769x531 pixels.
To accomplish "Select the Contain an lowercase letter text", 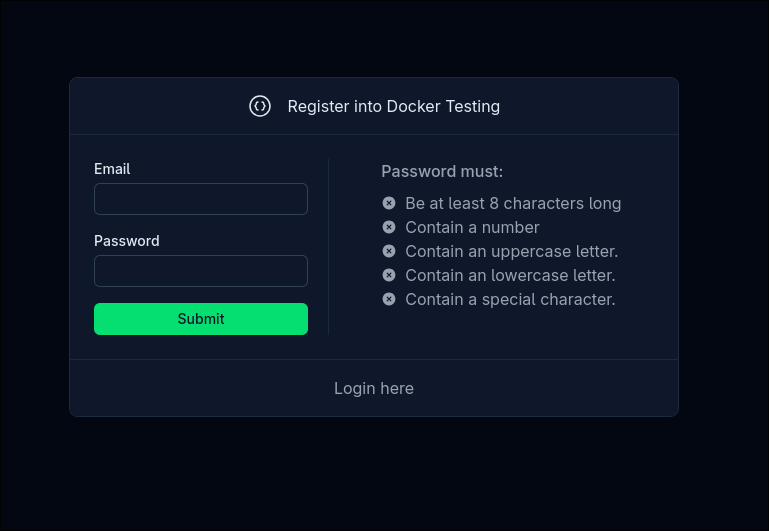I will pos(510,275).
